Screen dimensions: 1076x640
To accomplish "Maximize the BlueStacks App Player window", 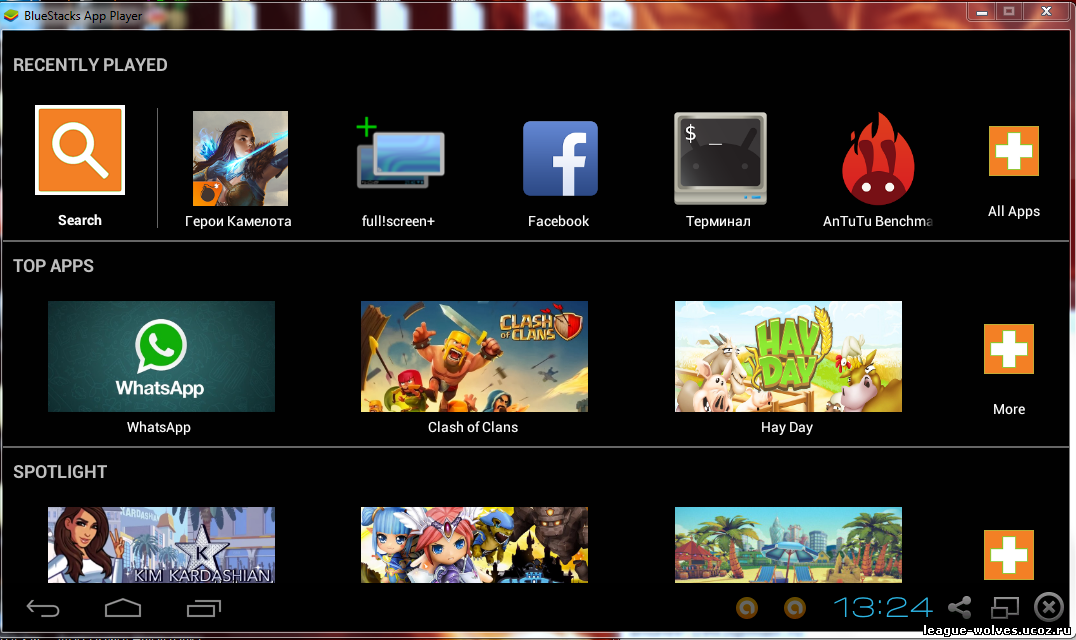I will coord(1009,12).
